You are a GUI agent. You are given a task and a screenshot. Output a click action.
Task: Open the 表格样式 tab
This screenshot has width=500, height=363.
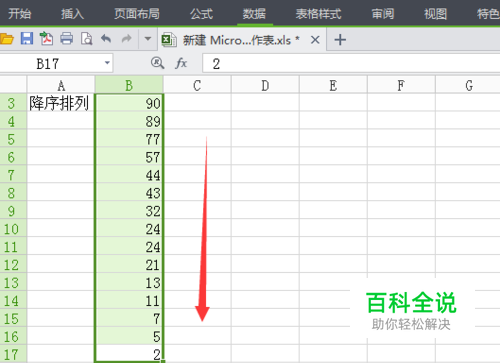tap(318, 14)
